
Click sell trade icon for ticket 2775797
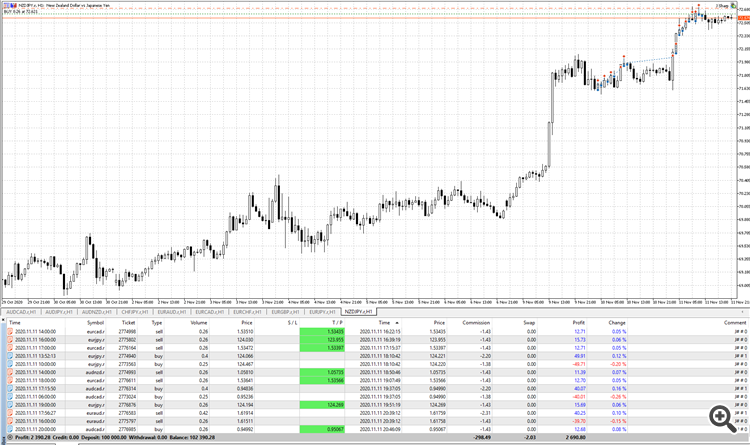pyautogui.click(x=10, y=421)
